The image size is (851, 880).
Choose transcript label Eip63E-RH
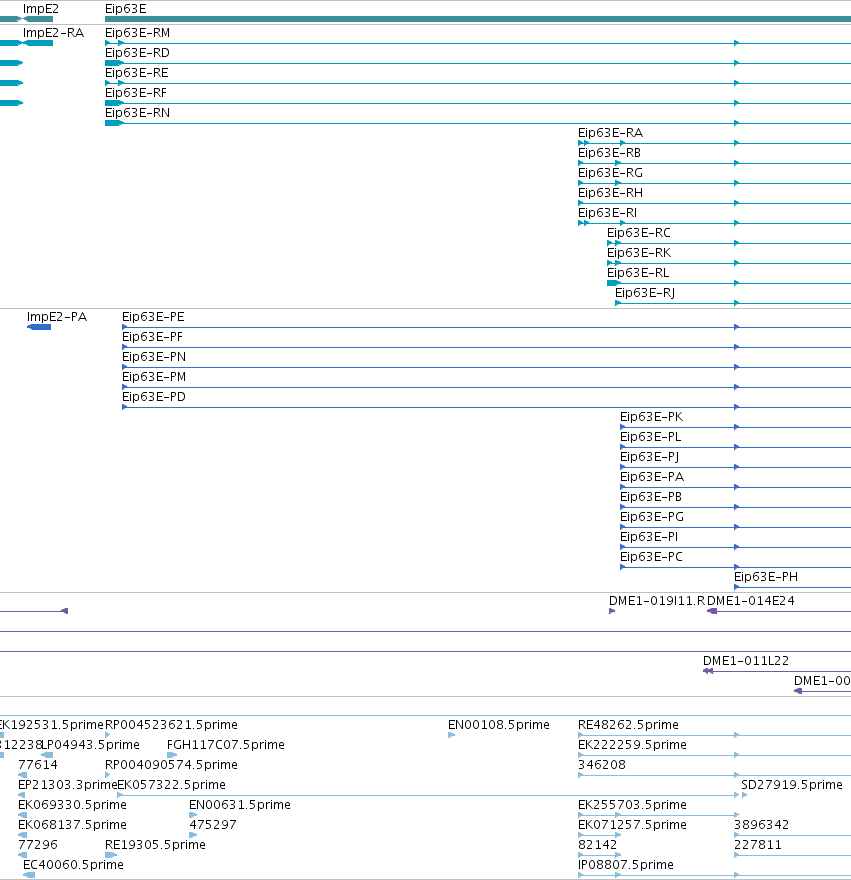pyautogui.click(x=610, y=193)
